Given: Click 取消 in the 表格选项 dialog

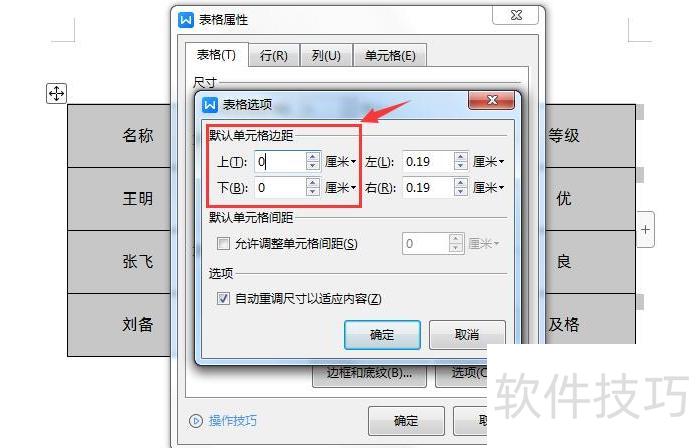Looking at the screenshot, I should click(467, 335).
